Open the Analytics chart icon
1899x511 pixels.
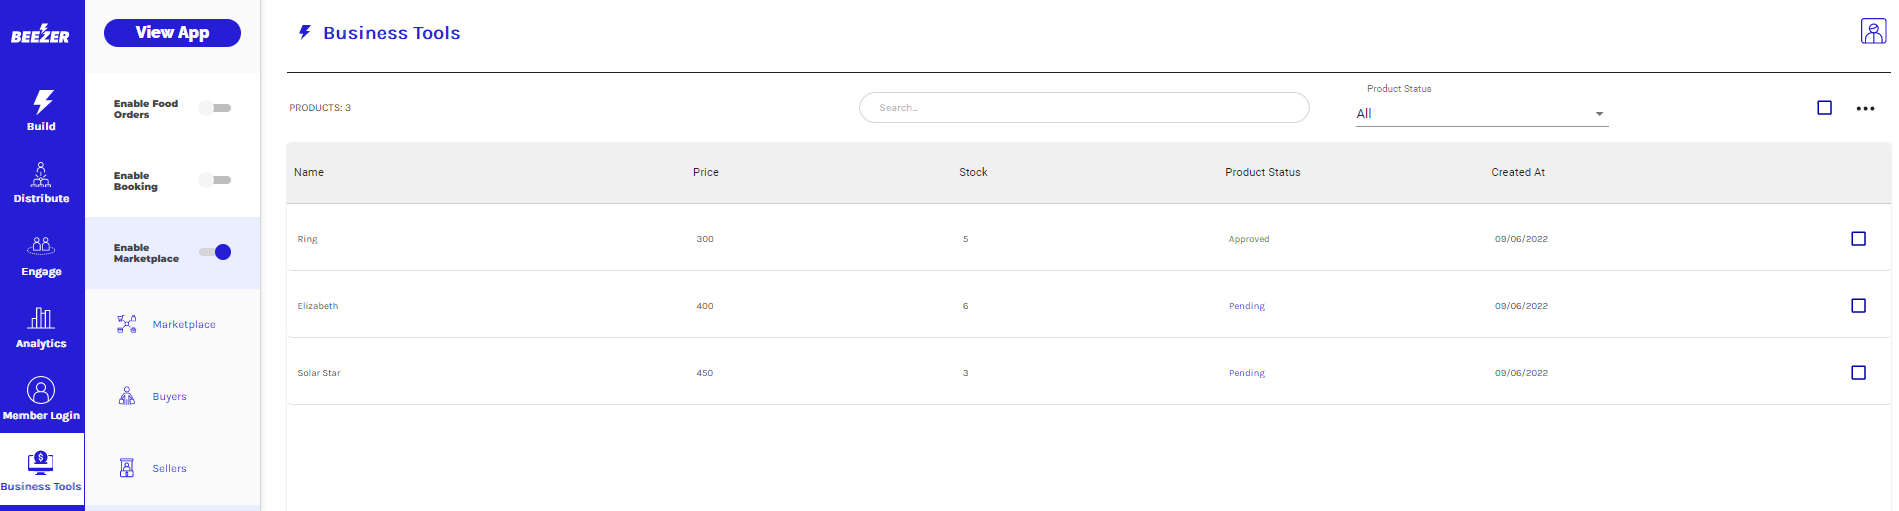point(41,319)
